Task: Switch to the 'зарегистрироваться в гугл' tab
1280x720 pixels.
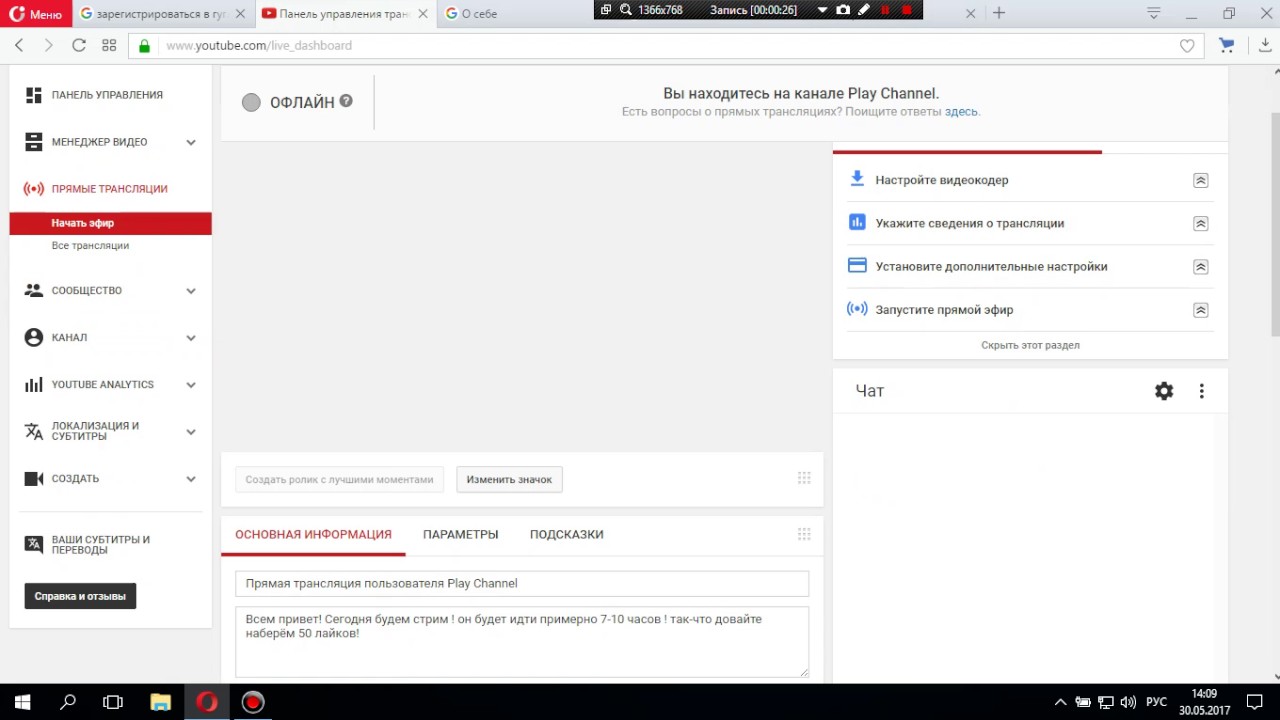Action: pyautogui.click(x=162, y=14)
